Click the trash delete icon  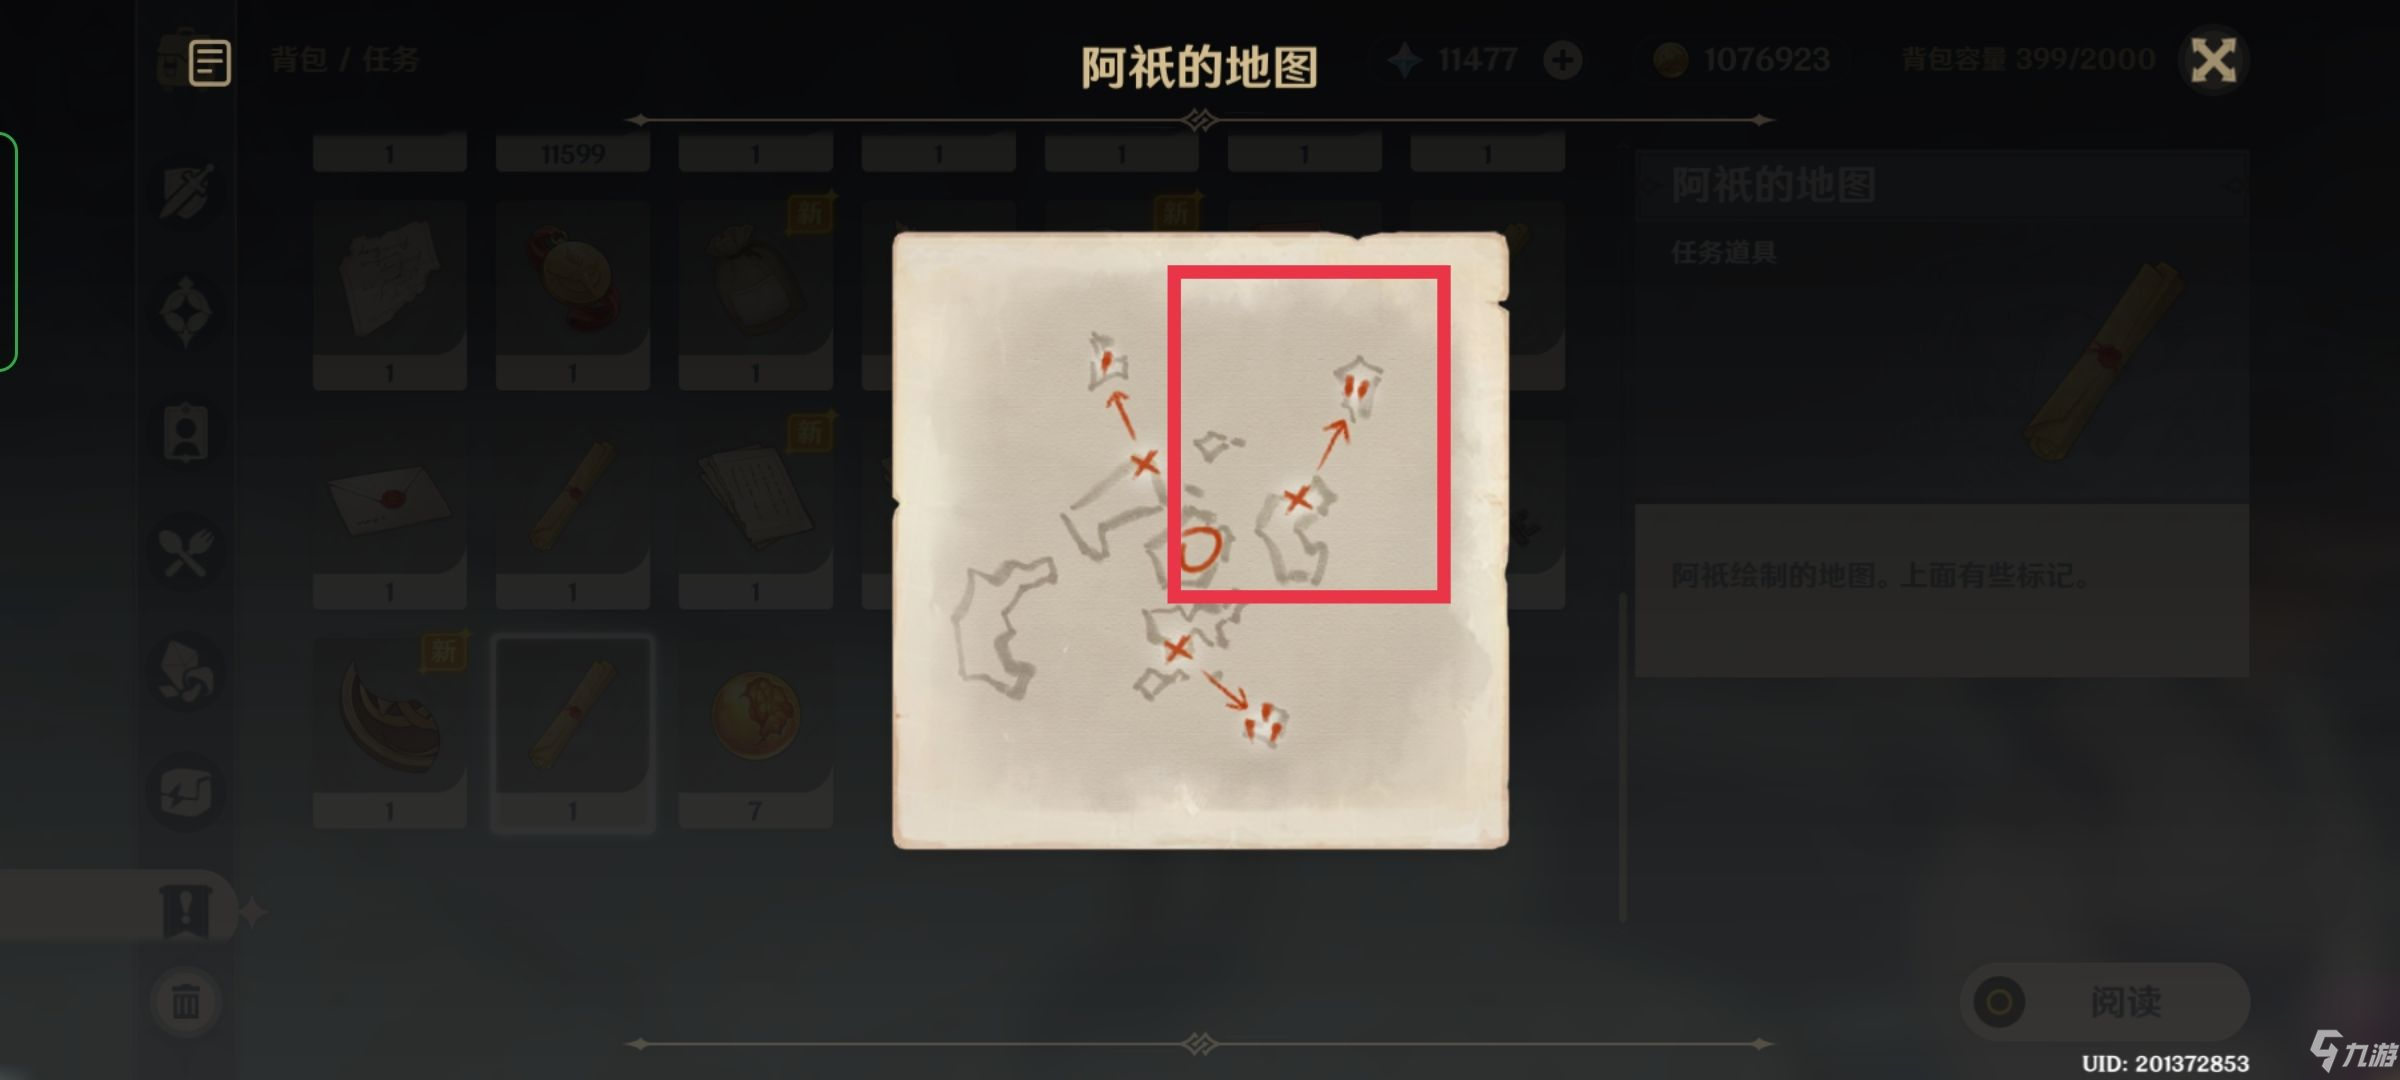186,1000
